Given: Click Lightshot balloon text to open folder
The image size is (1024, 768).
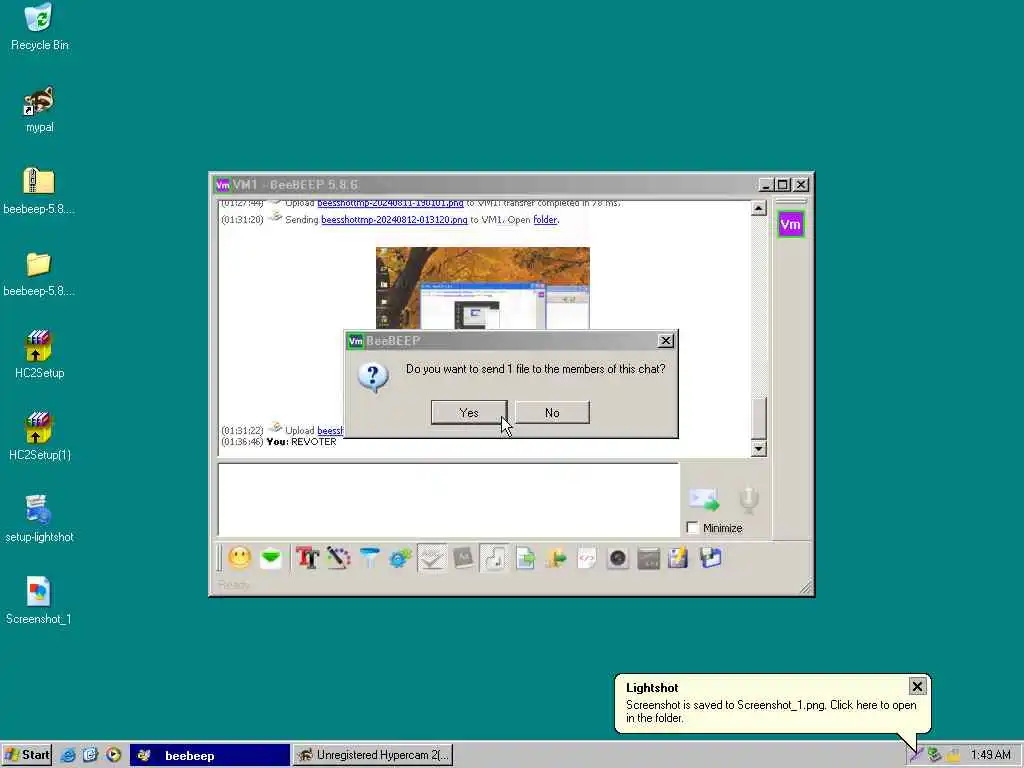Looking at the screenshot, I should [x=771, y=711].
